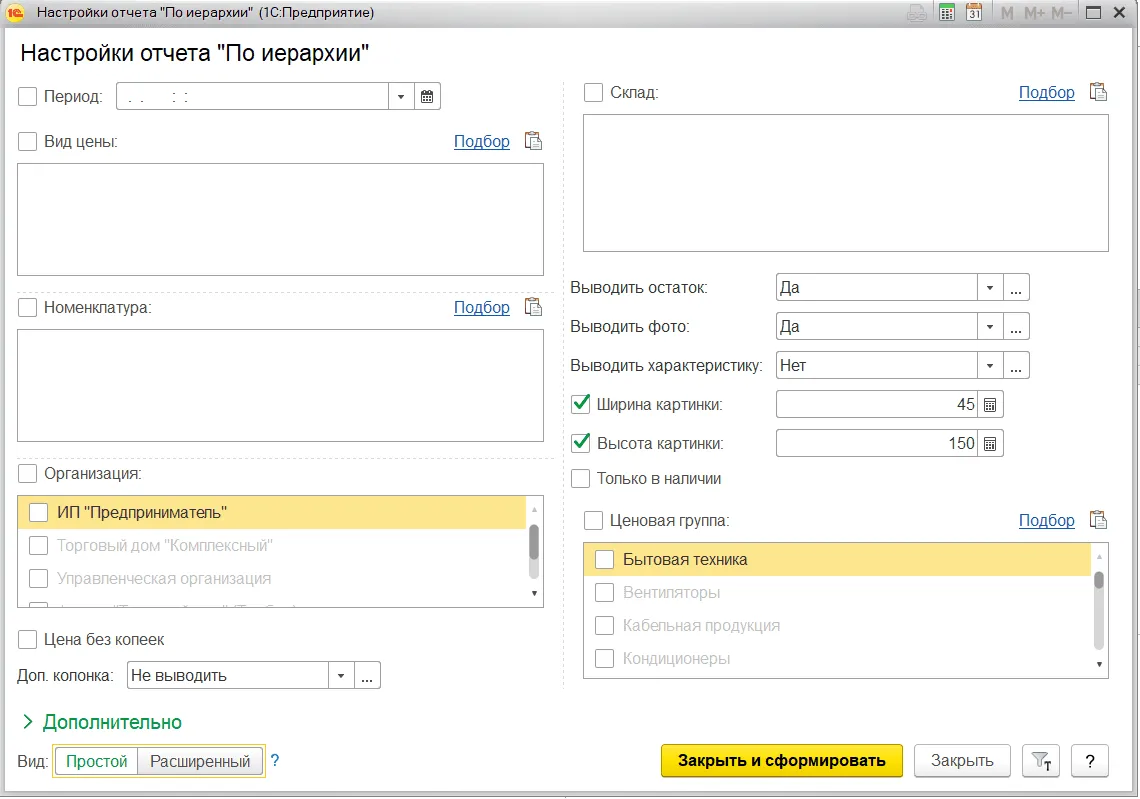This screenshot has width=1140, height=799.
Task: Enable the Только в наличии checkbox
Action: point(581,478)
